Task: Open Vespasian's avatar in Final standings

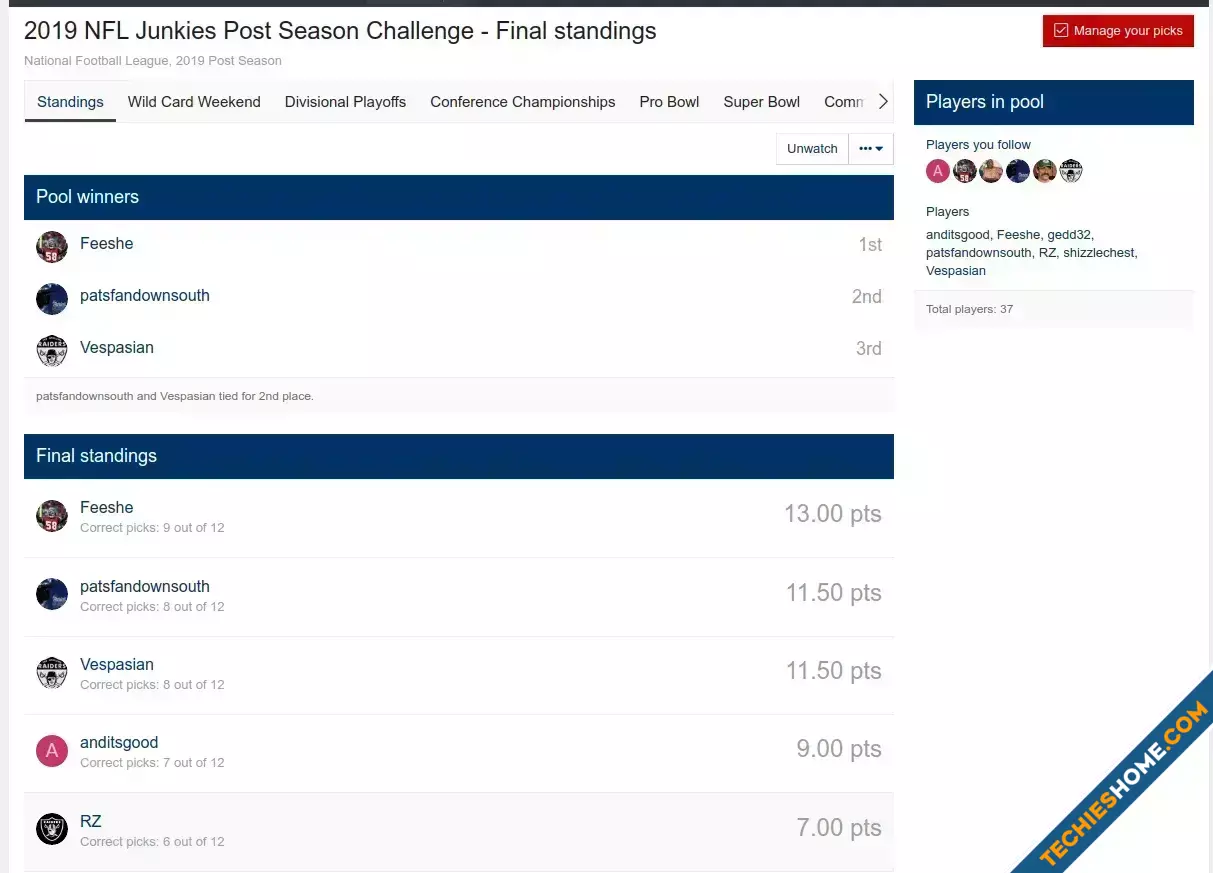Action: tap(52, 673)
